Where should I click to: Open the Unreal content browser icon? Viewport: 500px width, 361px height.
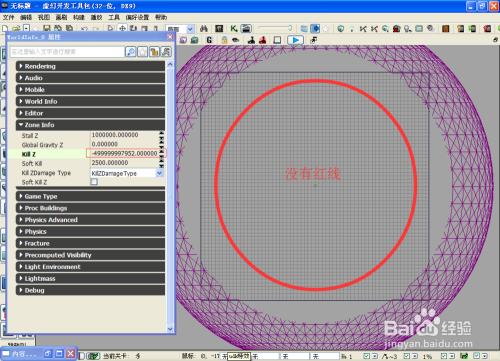coord(219,29)
